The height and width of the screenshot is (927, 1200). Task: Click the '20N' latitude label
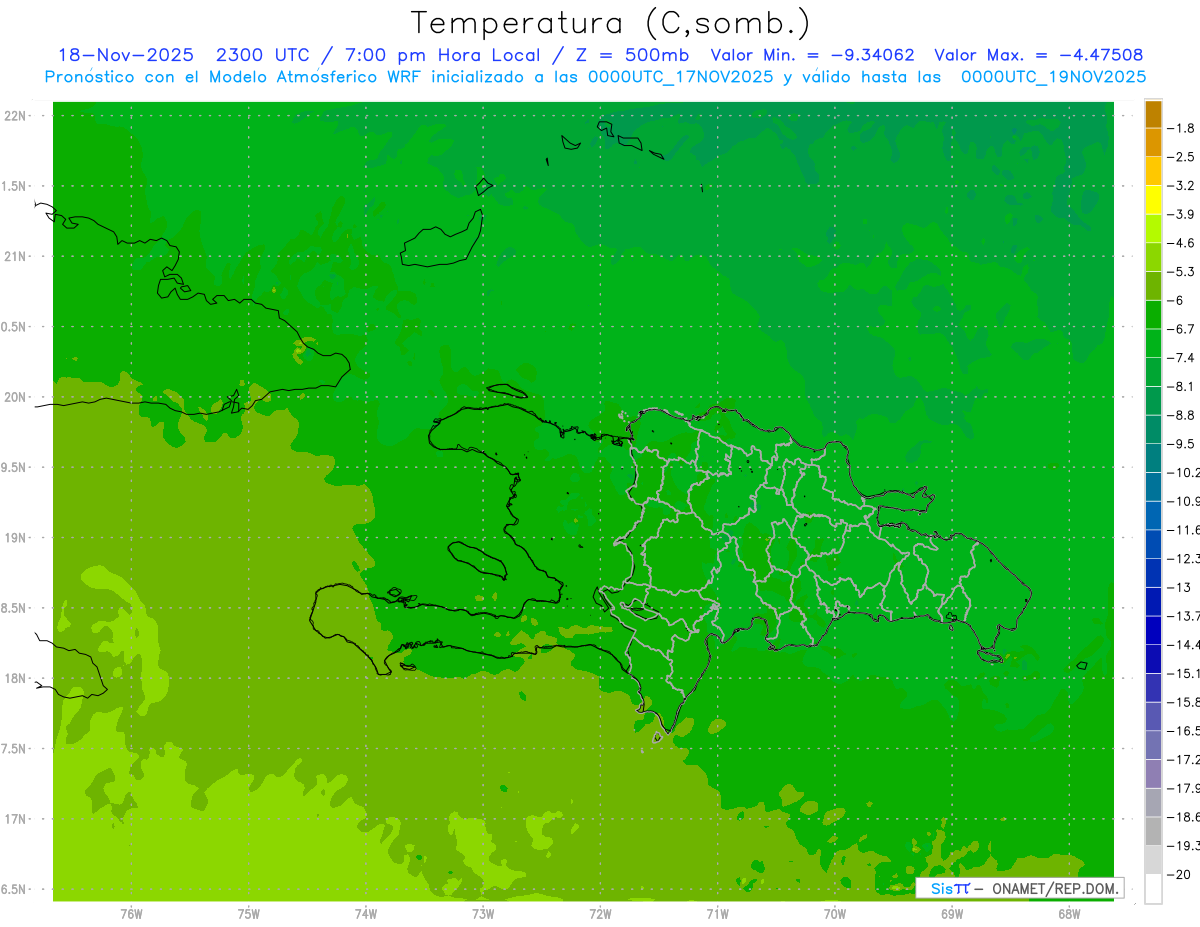coord(14,397)
